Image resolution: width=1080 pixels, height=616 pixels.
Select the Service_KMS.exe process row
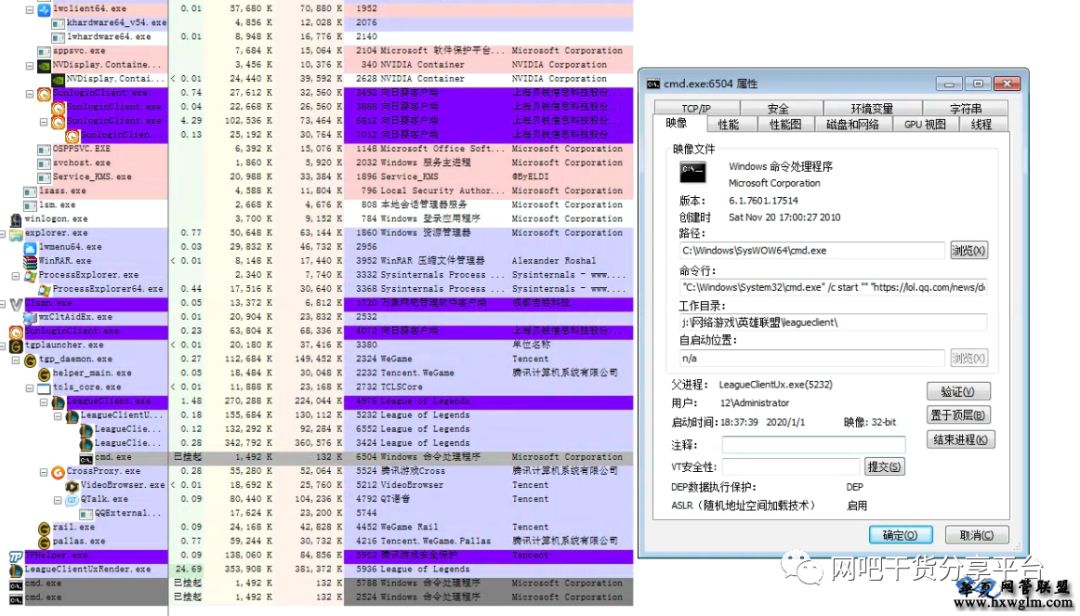[x=316, y=177]
